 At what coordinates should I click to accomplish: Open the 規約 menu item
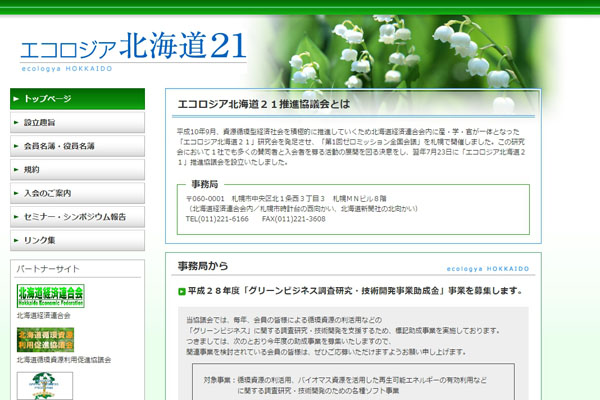pos(77,170)
